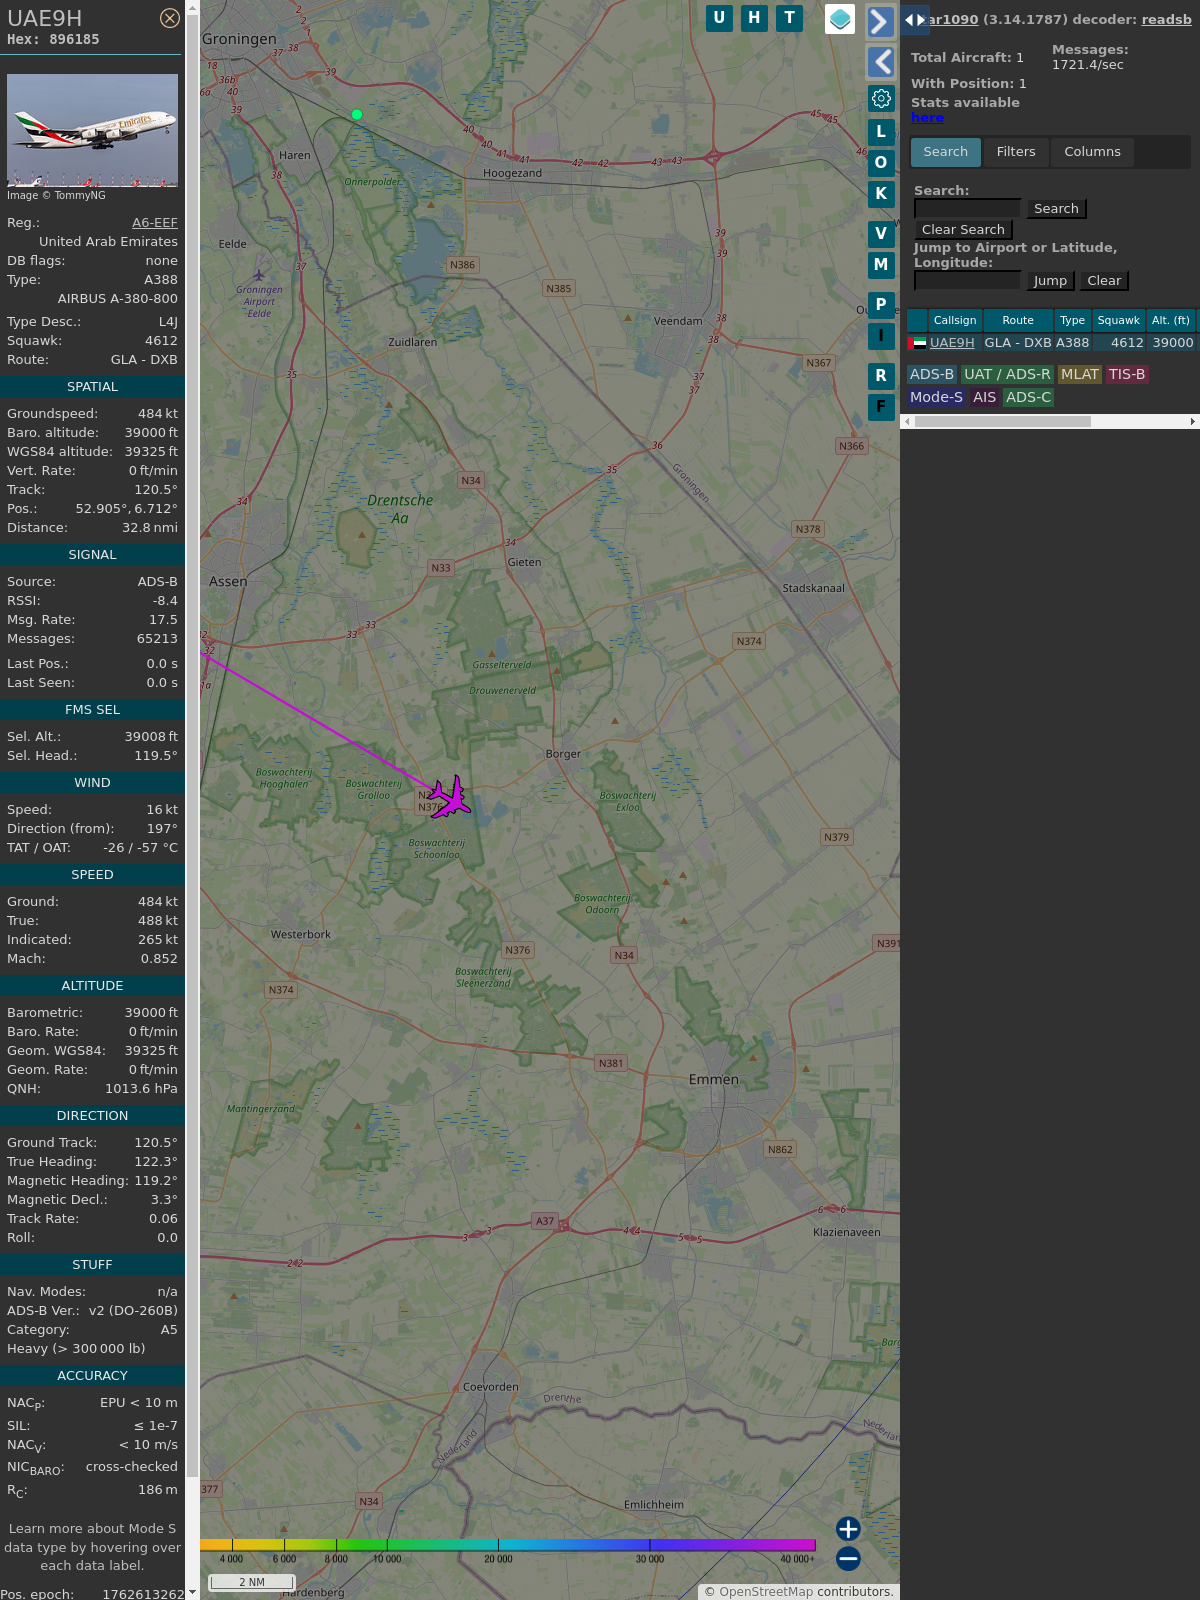Toggle the ADS-B source legend
Image resolution: width=1200 pixels, height=1600 pixels.
tap(932, 374)
